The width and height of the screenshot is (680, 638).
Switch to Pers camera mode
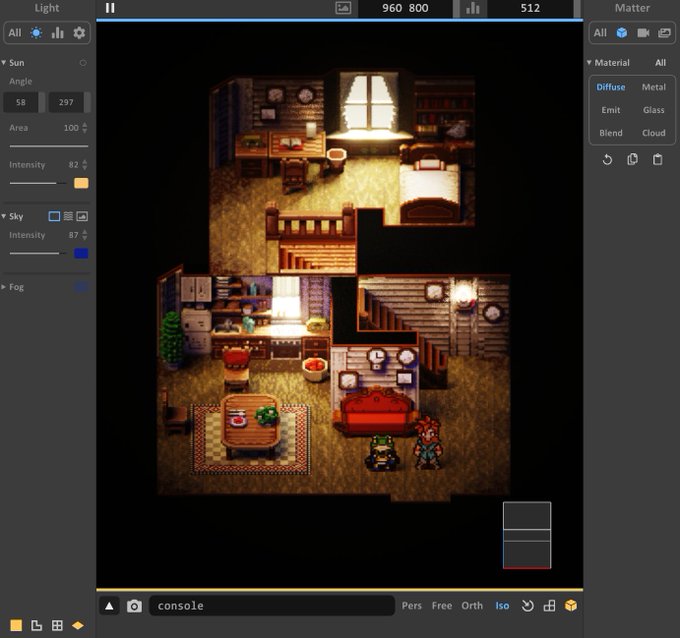pyautogui.click(x=412, y=605)
